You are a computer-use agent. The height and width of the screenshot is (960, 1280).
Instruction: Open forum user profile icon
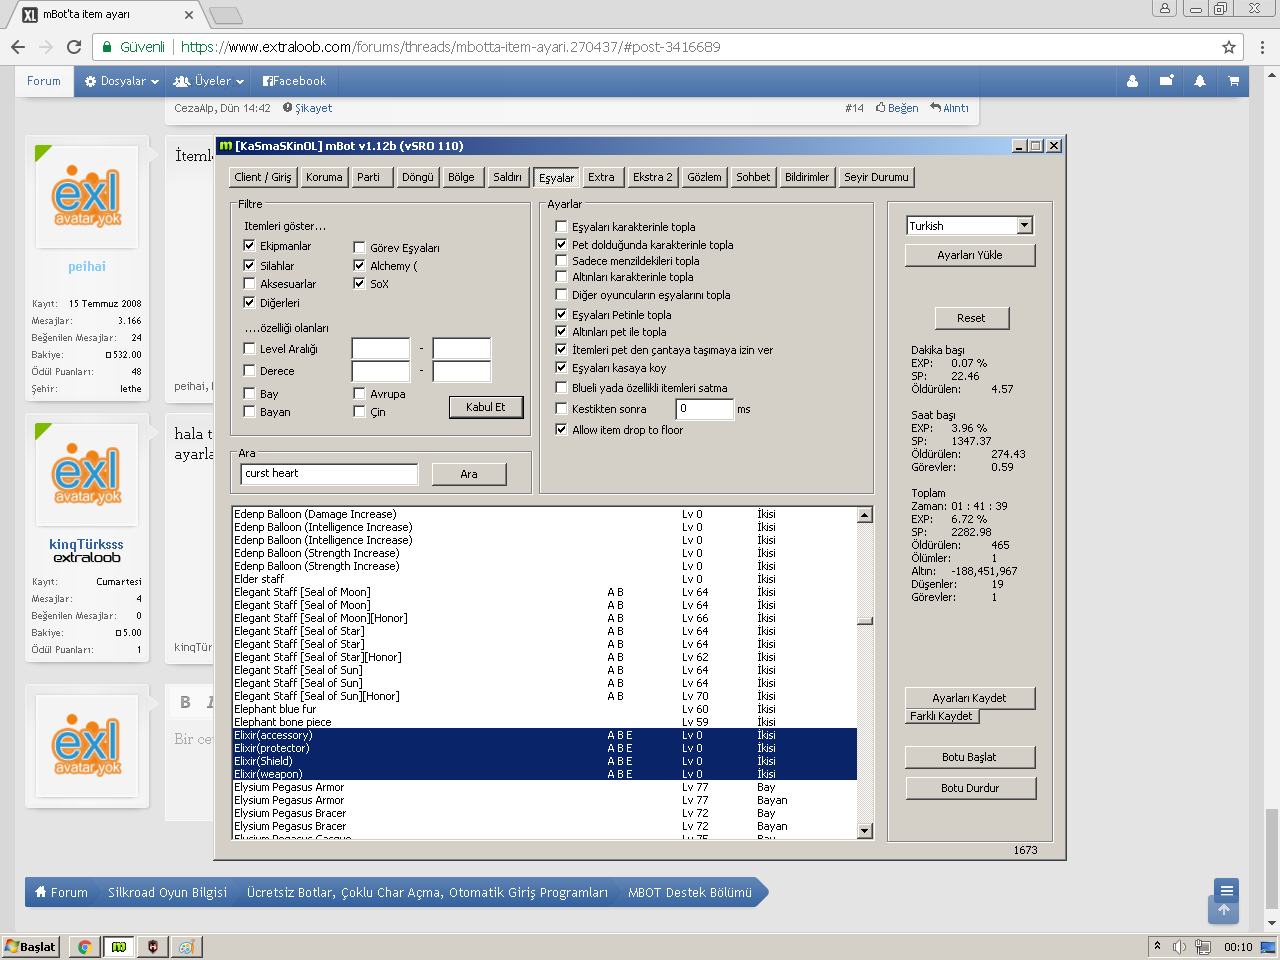click(1132, 81)
